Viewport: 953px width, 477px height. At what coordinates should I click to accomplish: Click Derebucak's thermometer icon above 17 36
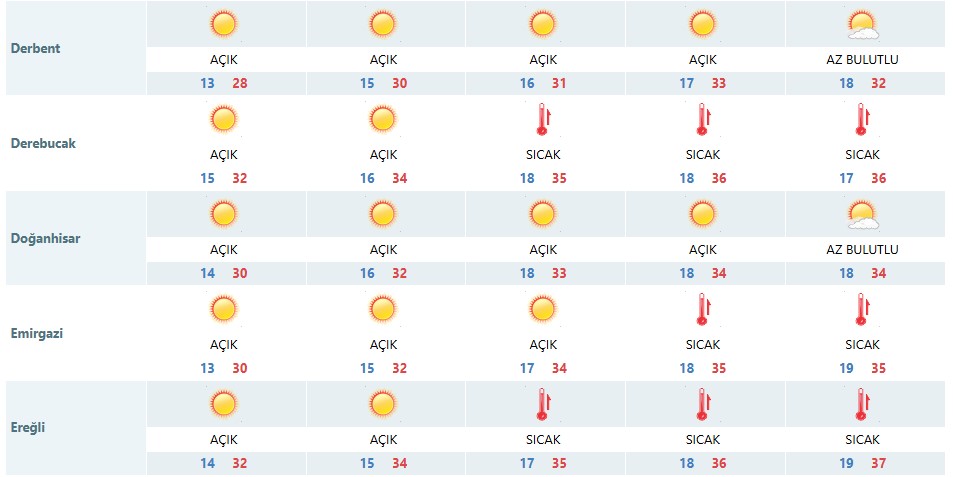862,119
